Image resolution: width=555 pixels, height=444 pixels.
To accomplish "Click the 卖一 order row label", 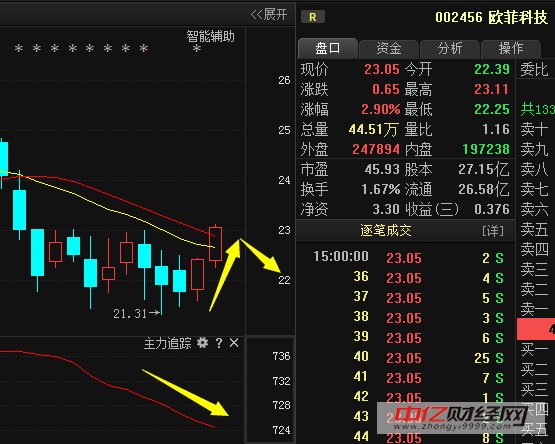I will (x=534, y=309).
